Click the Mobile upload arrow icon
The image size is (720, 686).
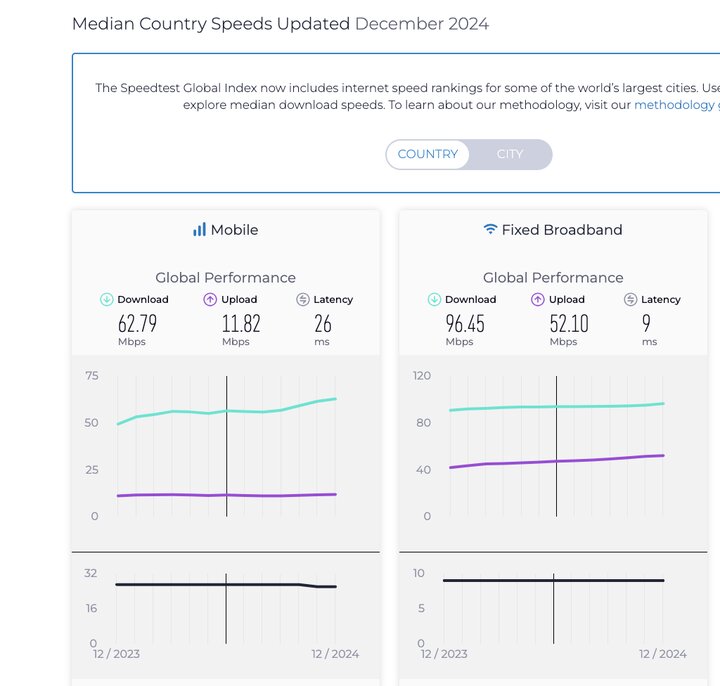point(210,299)
